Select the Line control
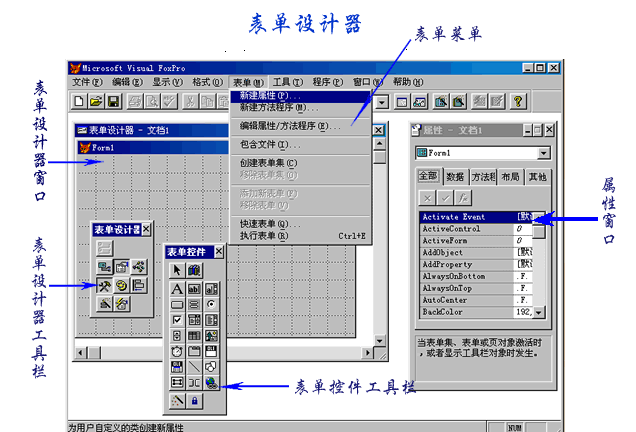The width and height of the screenshot is (636, 432). coord(194,367)
